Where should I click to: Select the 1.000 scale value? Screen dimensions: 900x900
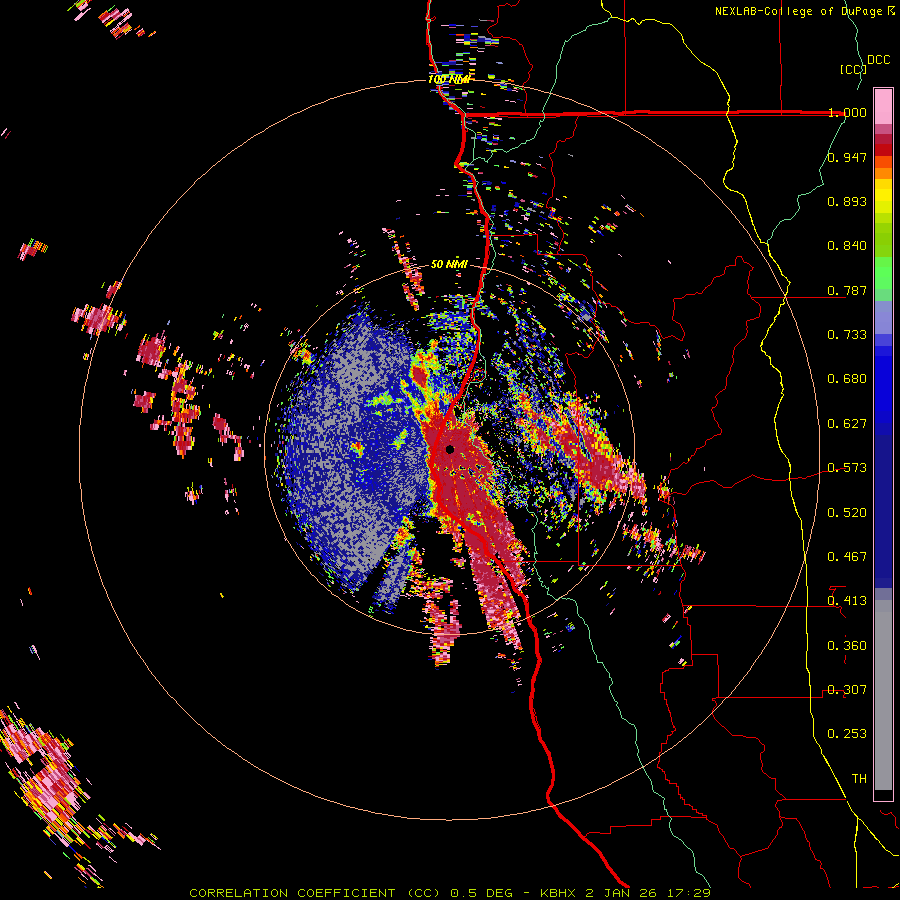coord(847,112)
